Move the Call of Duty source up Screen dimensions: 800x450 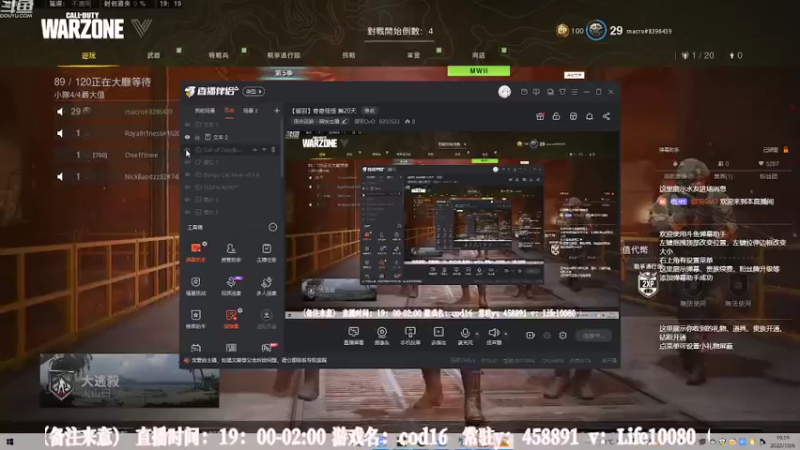[255, 149]
